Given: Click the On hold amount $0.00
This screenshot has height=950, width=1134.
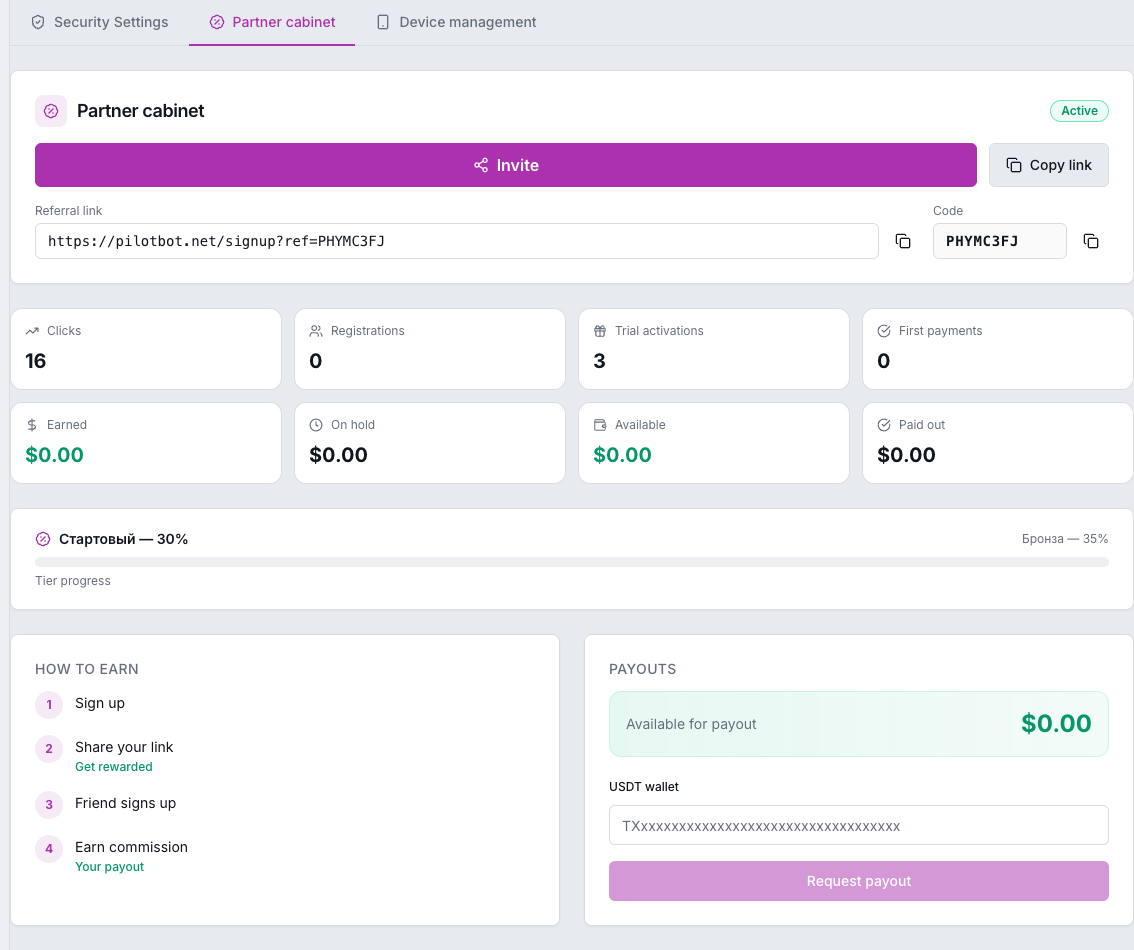Looking at the screenshot, I should click(338, 455).
